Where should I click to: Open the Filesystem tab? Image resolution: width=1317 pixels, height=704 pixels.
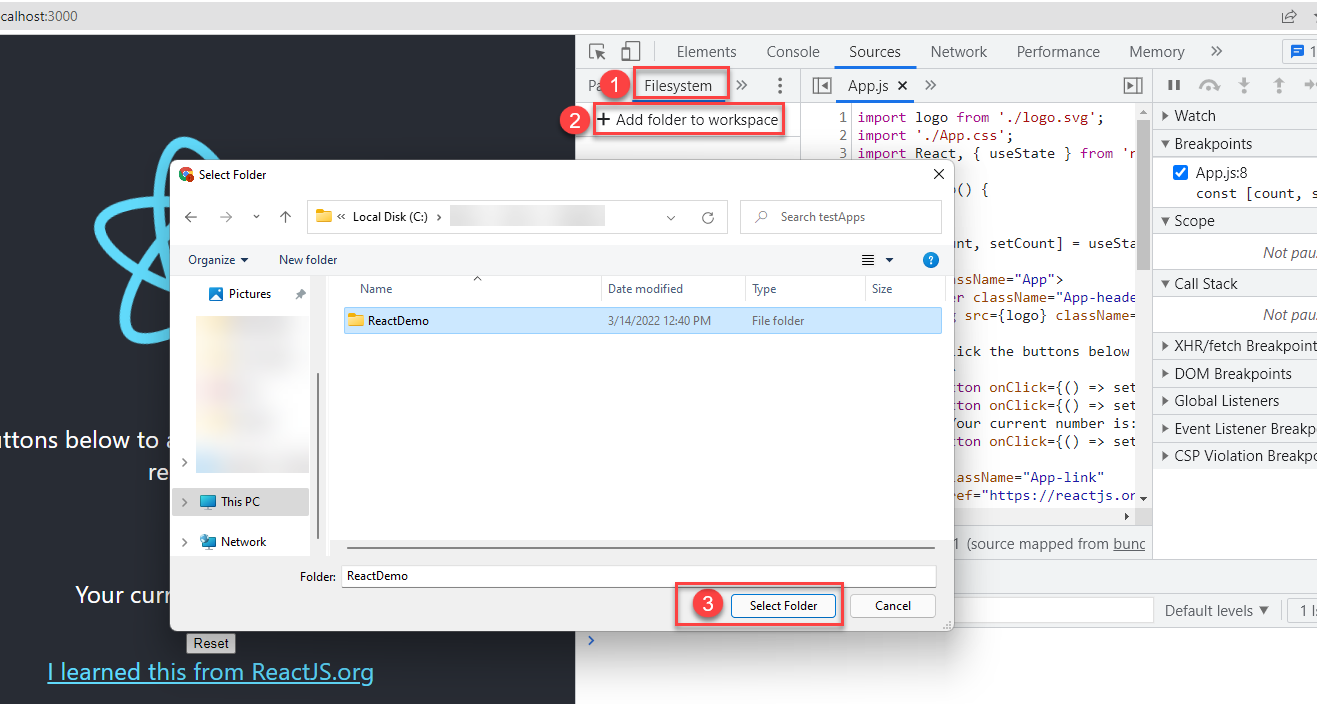(678, 86)
